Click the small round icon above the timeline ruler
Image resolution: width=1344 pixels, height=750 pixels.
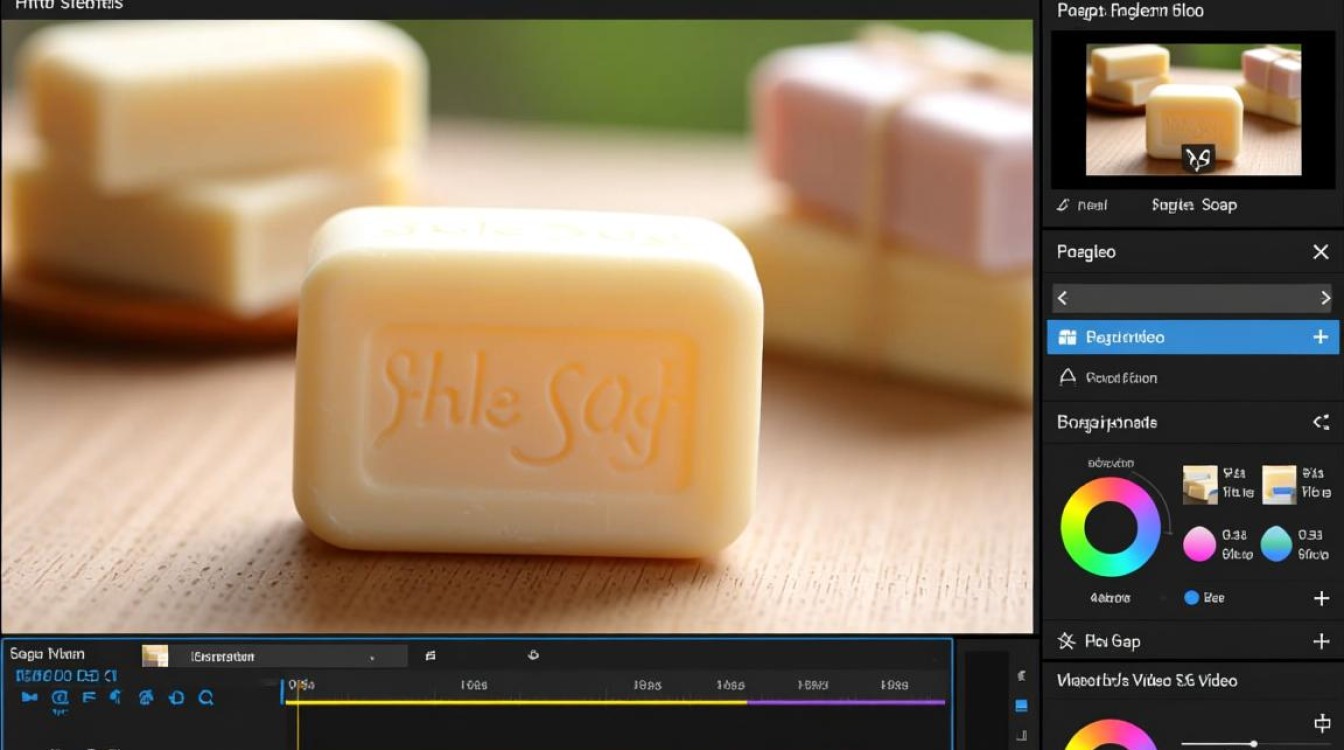pyautogui.click(x=533, y=656)
